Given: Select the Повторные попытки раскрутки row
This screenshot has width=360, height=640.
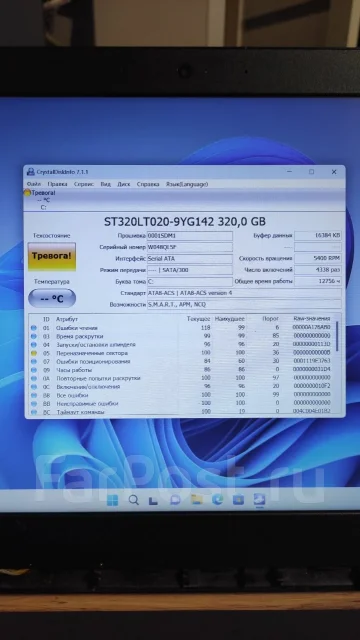Looking at the screenshot, I should pos(182,378).
